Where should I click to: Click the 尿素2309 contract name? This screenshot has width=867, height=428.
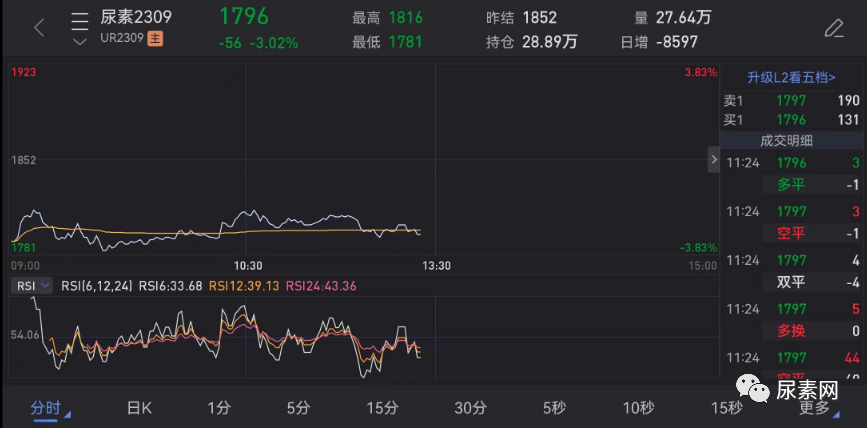click(x=136, y=17)
